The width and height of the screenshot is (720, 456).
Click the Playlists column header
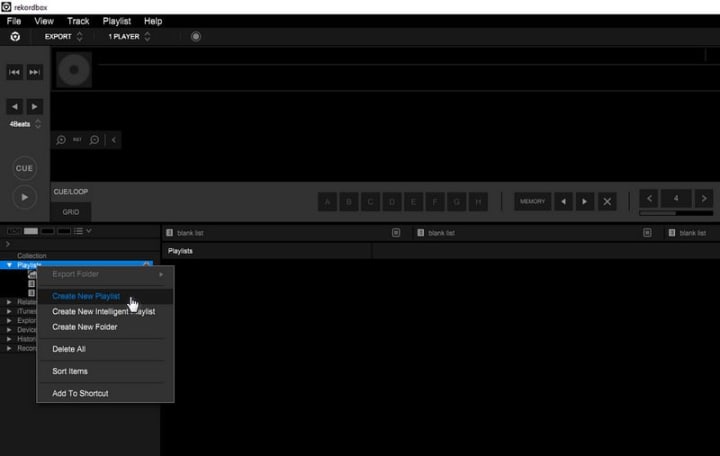[267, 251]
